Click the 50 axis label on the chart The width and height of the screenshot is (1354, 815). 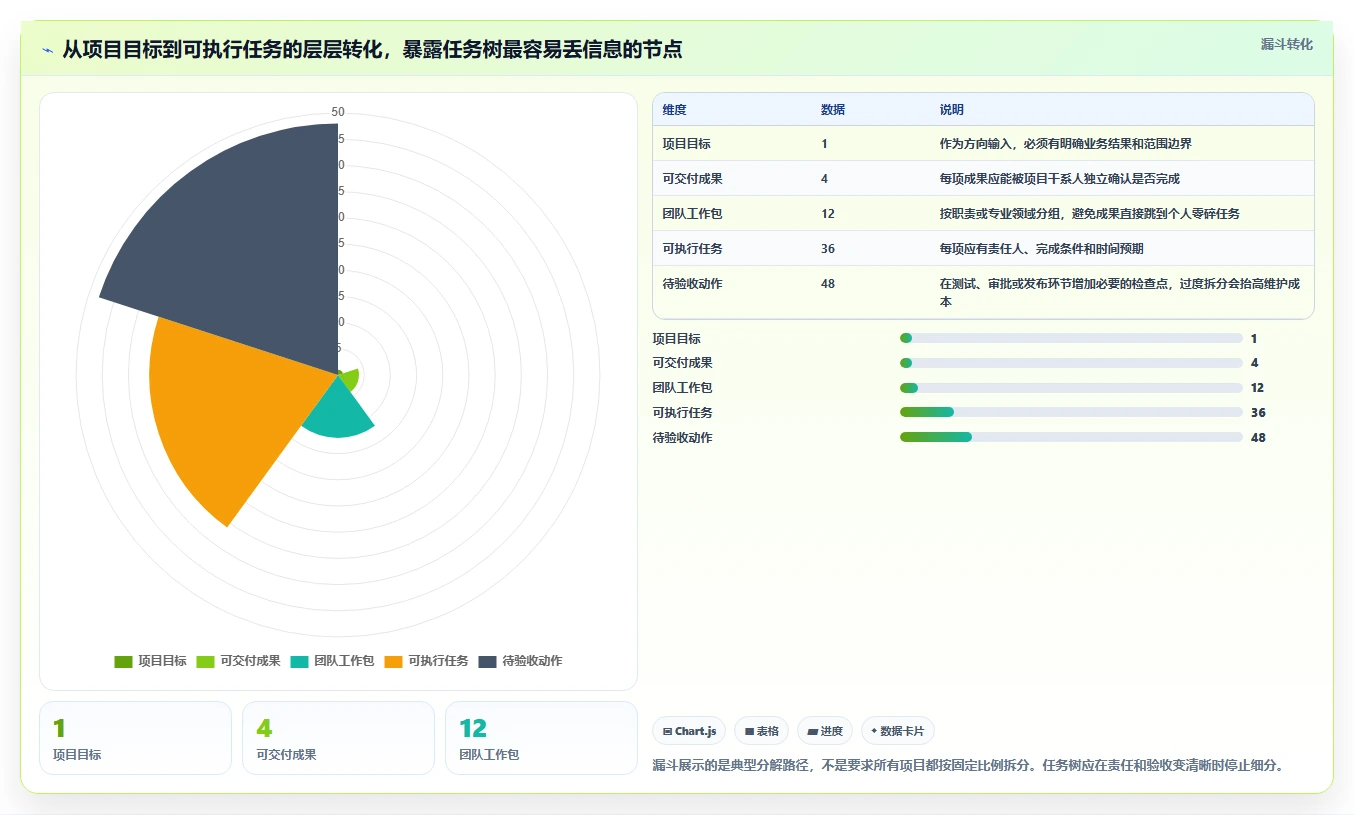338,112
